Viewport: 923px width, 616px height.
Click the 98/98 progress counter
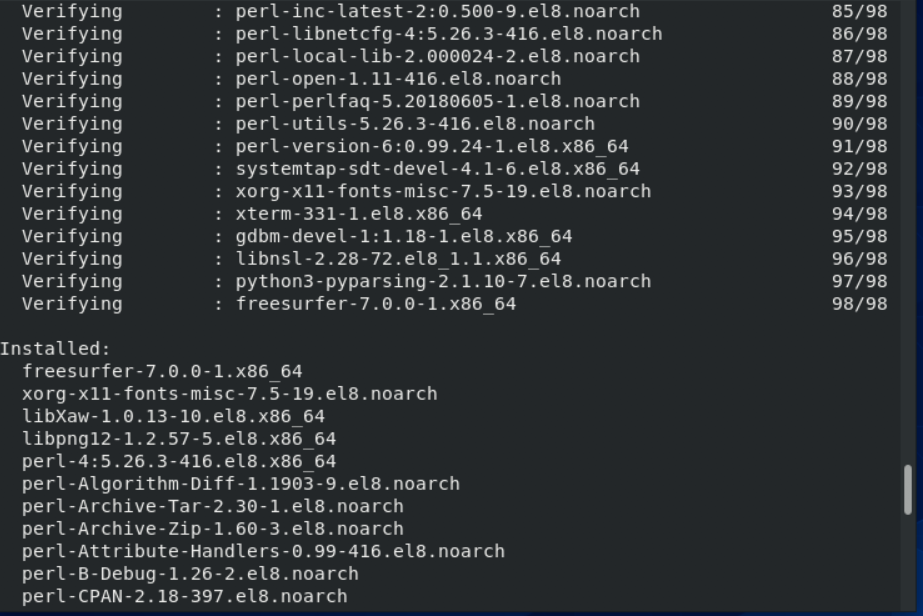click(x=859, y=304)
